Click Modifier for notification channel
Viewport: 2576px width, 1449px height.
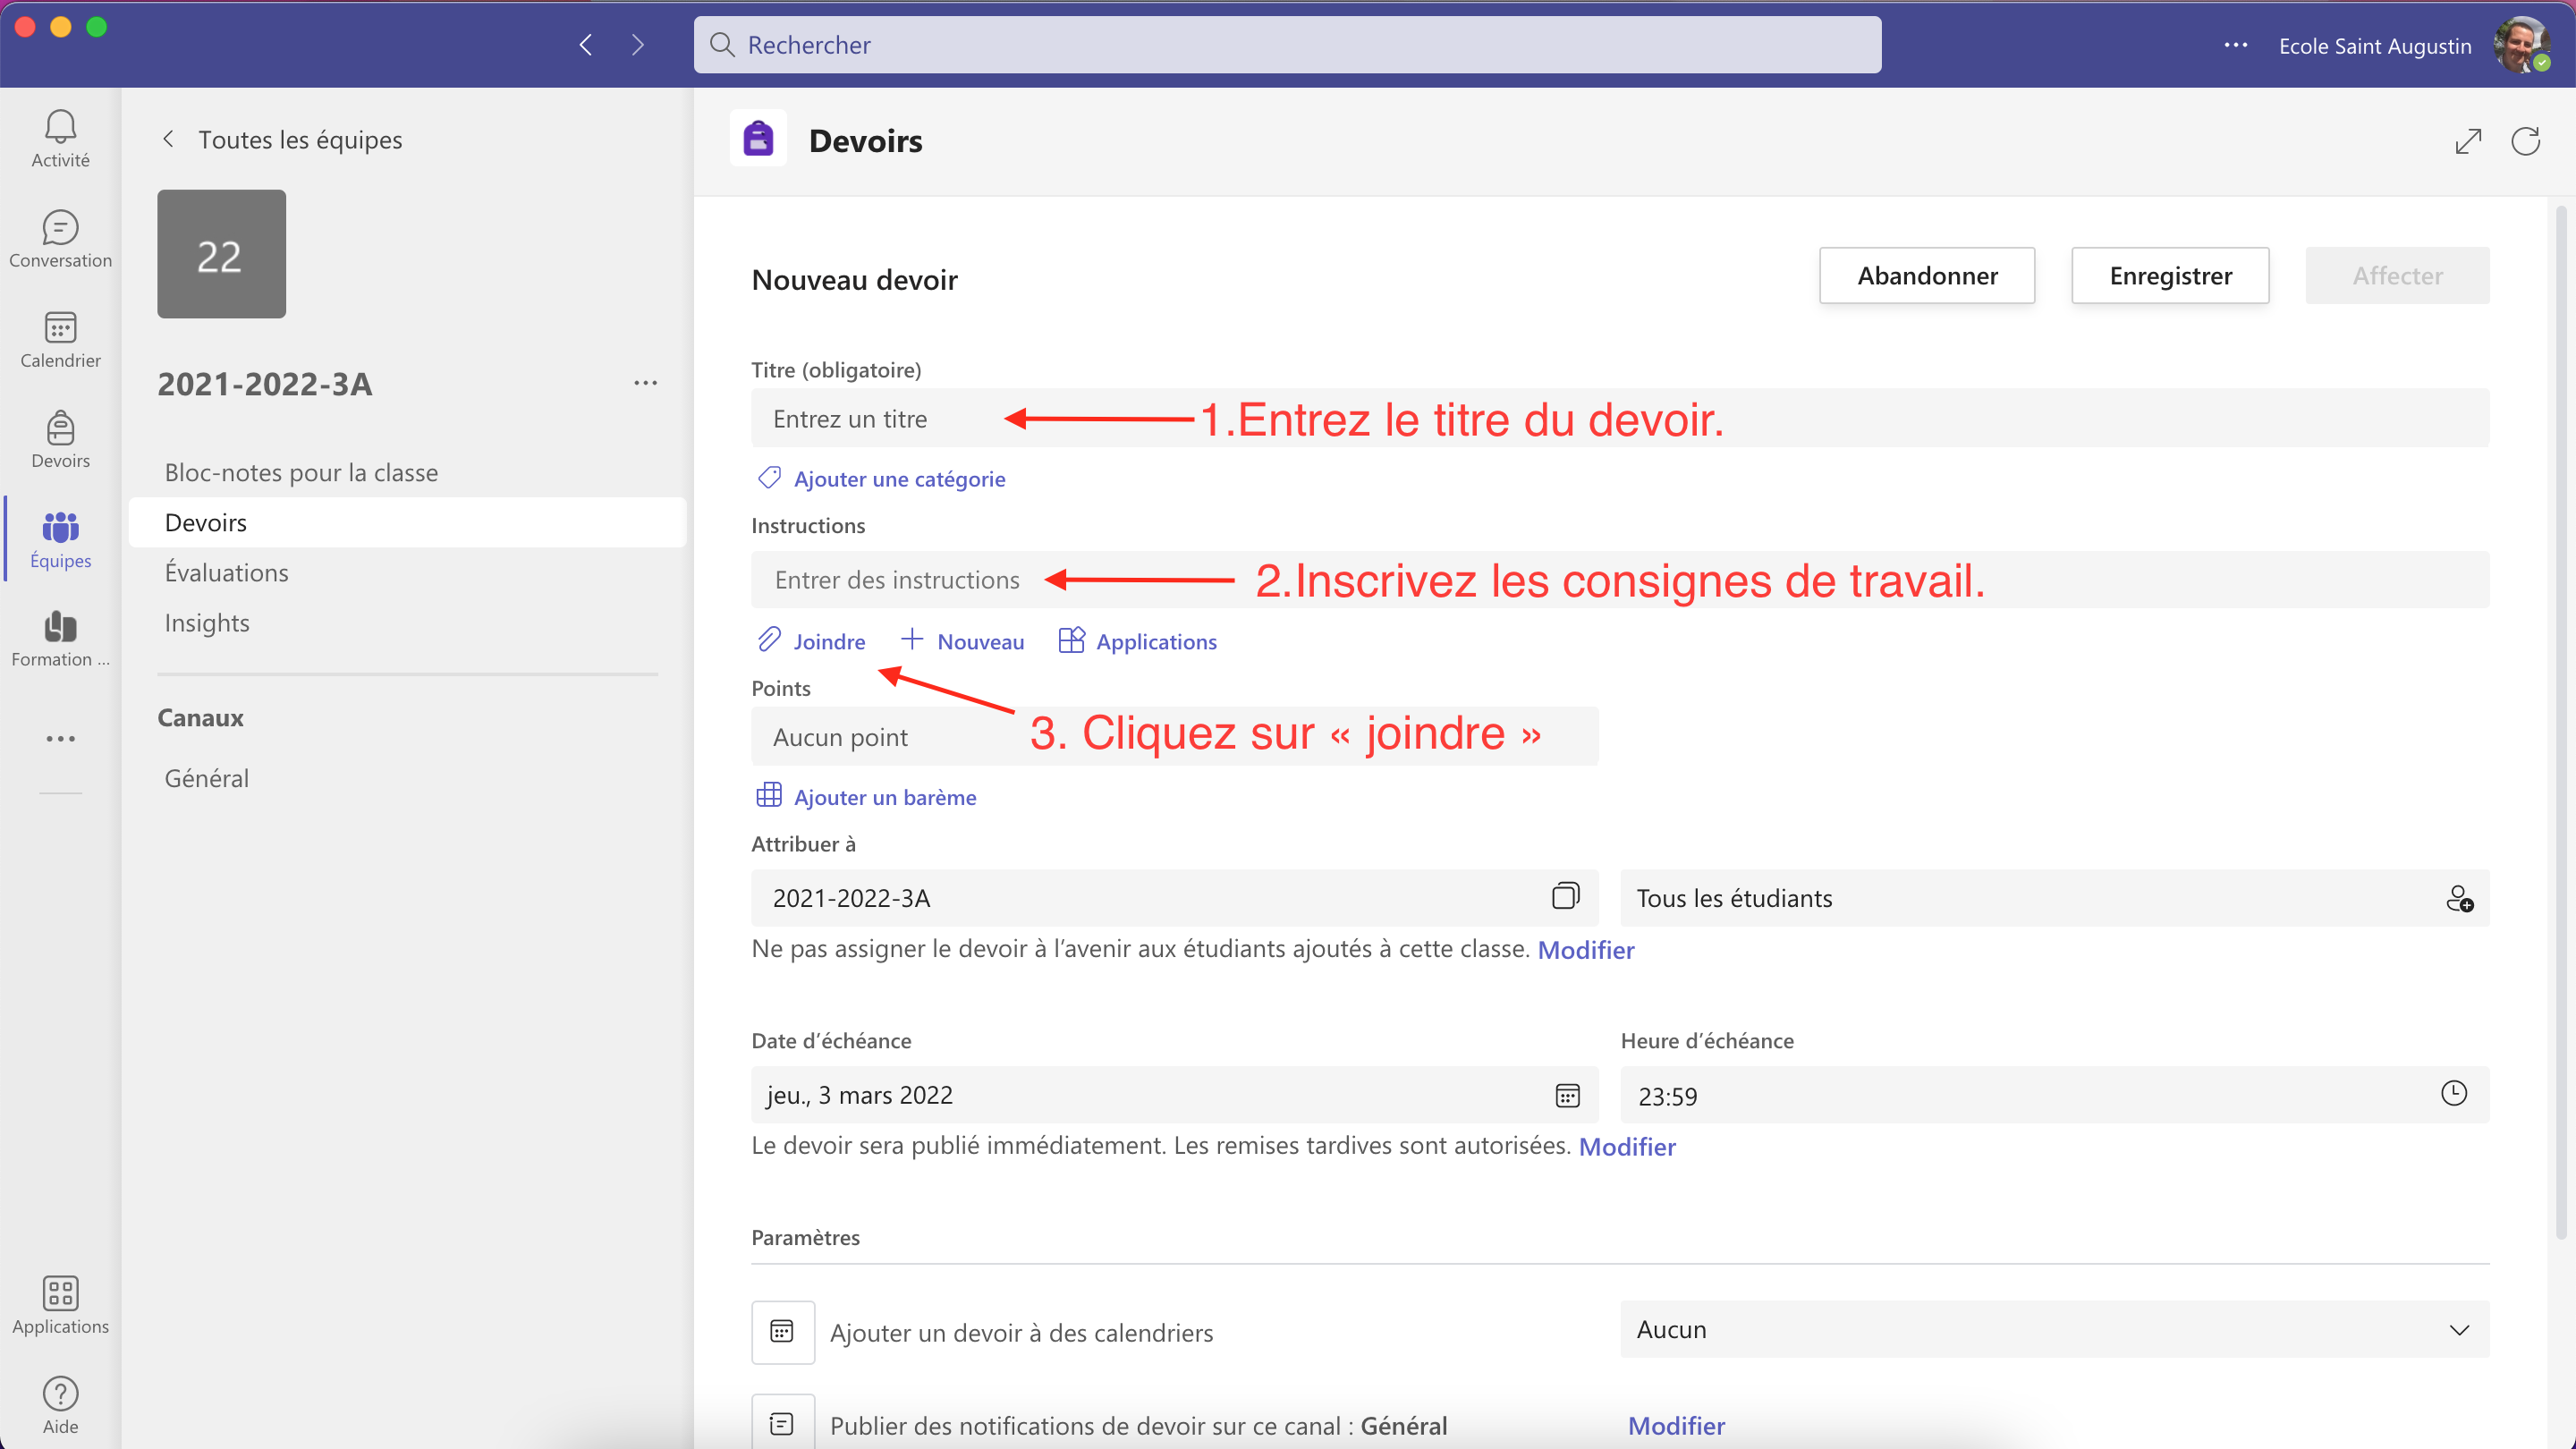pos(1676,1425)
